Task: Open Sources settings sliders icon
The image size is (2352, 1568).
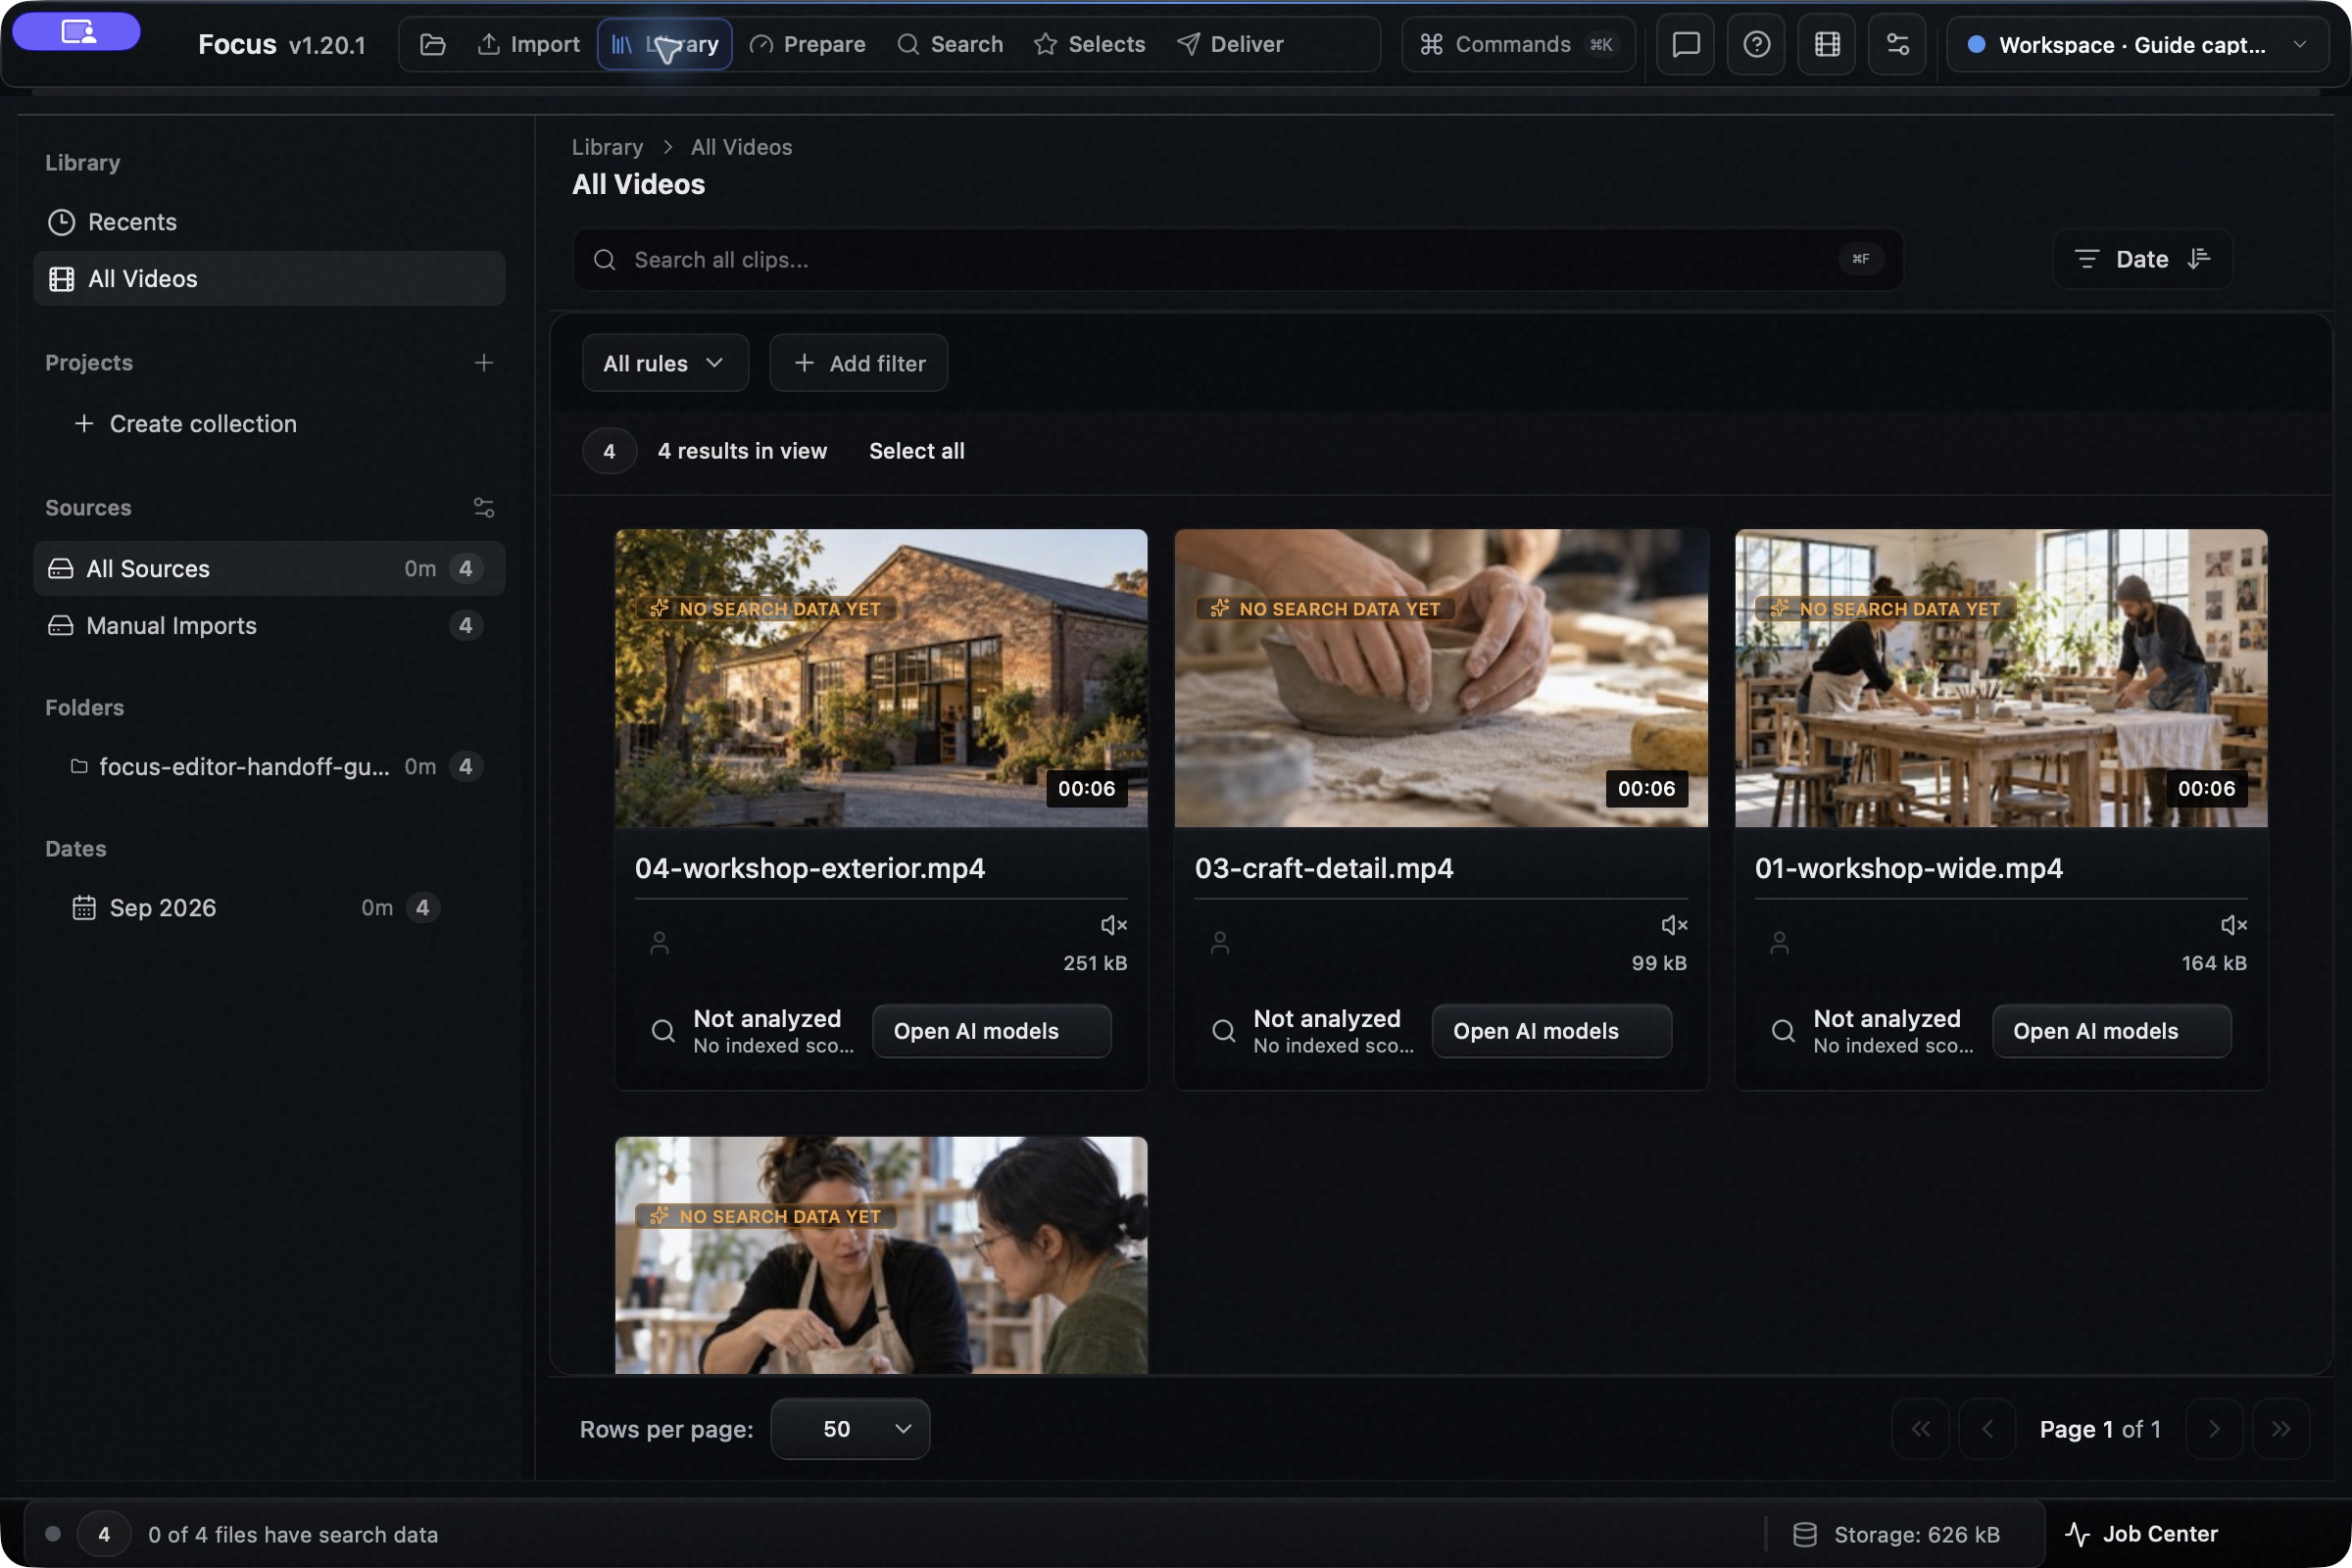Action: (x=484, y=507)
